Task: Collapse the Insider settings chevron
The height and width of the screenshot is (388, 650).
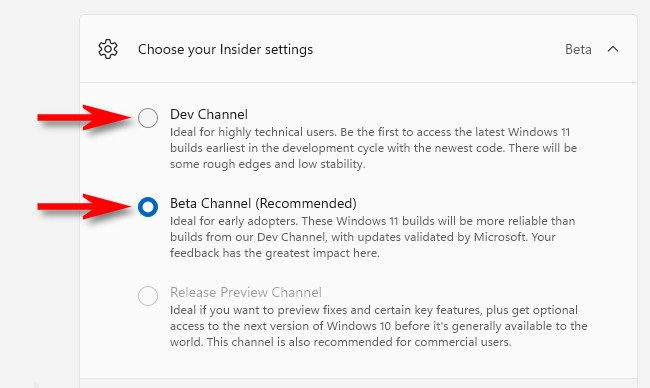Action: point(613,49)
